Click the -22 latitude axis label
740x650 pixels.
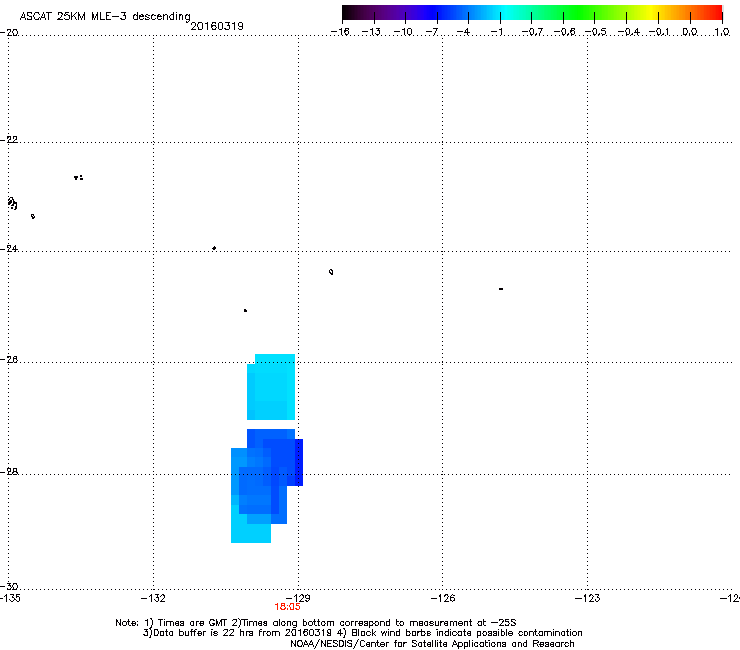coord(9,140)
